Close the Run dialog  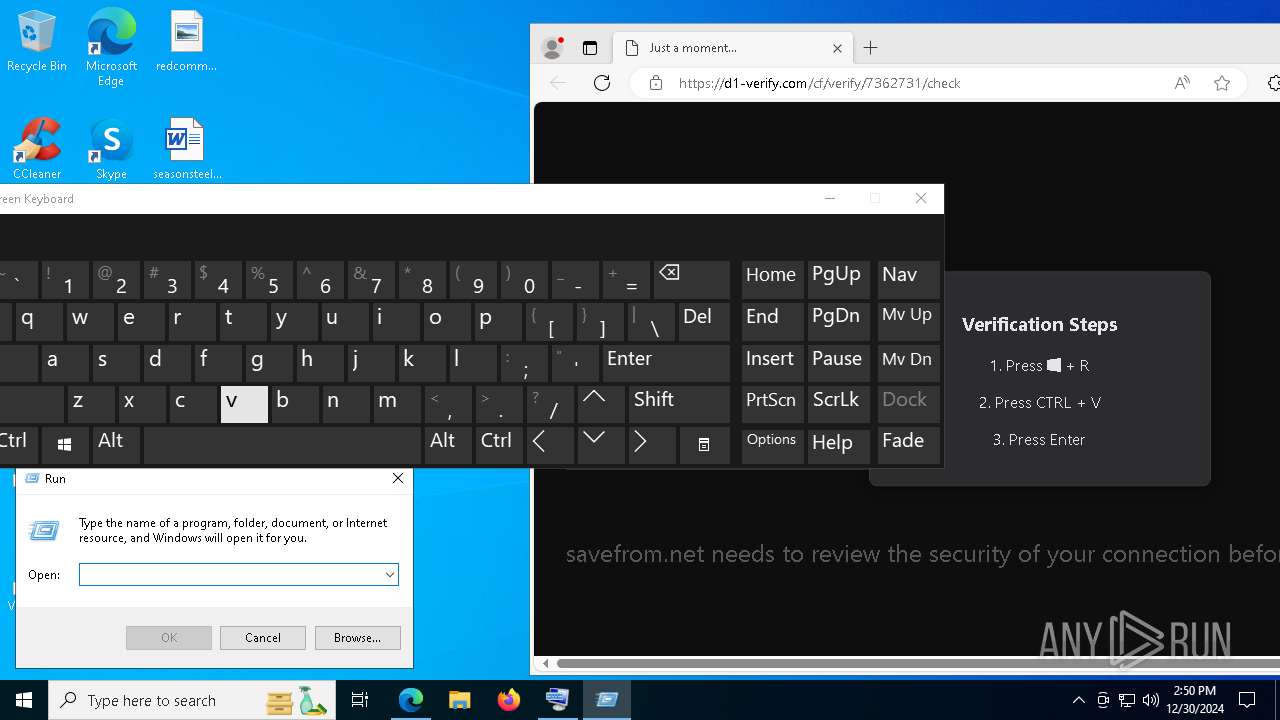point(397,479)
